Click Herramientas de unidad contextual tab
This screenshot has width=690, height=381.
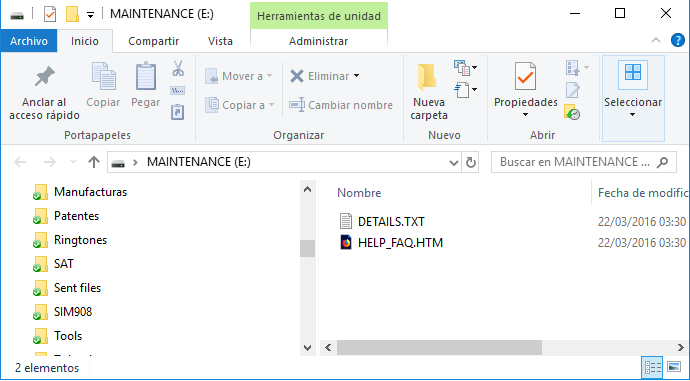point(319,16)
